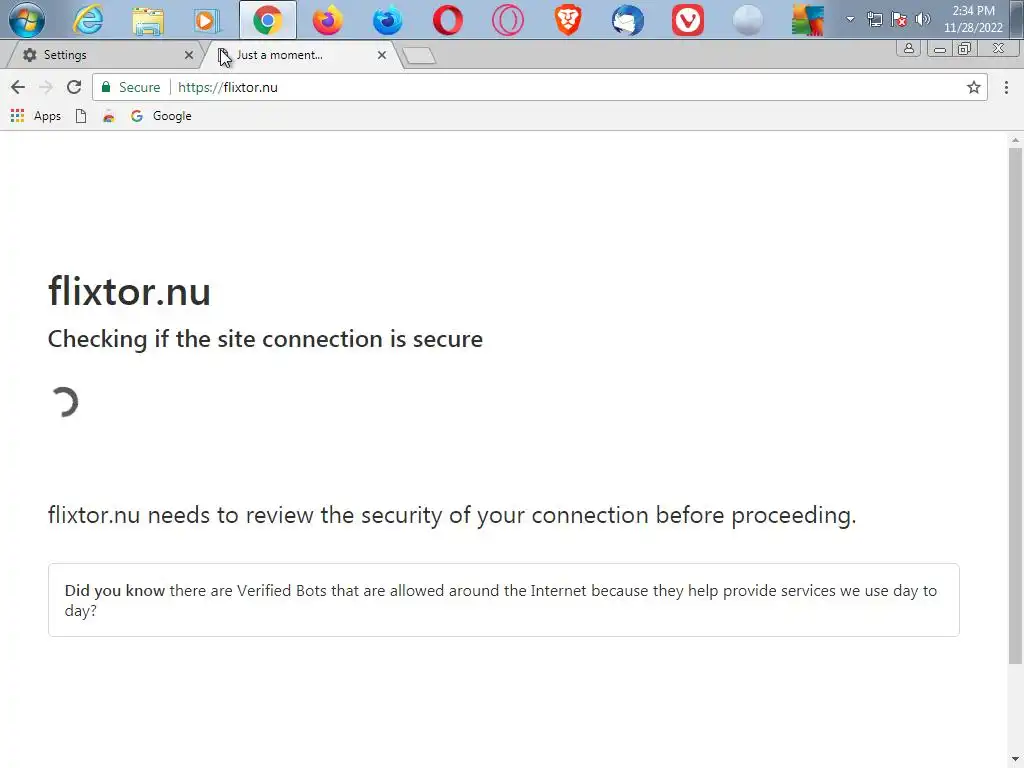Open the Chrome three-dot menu

[x=1006, y=87]
